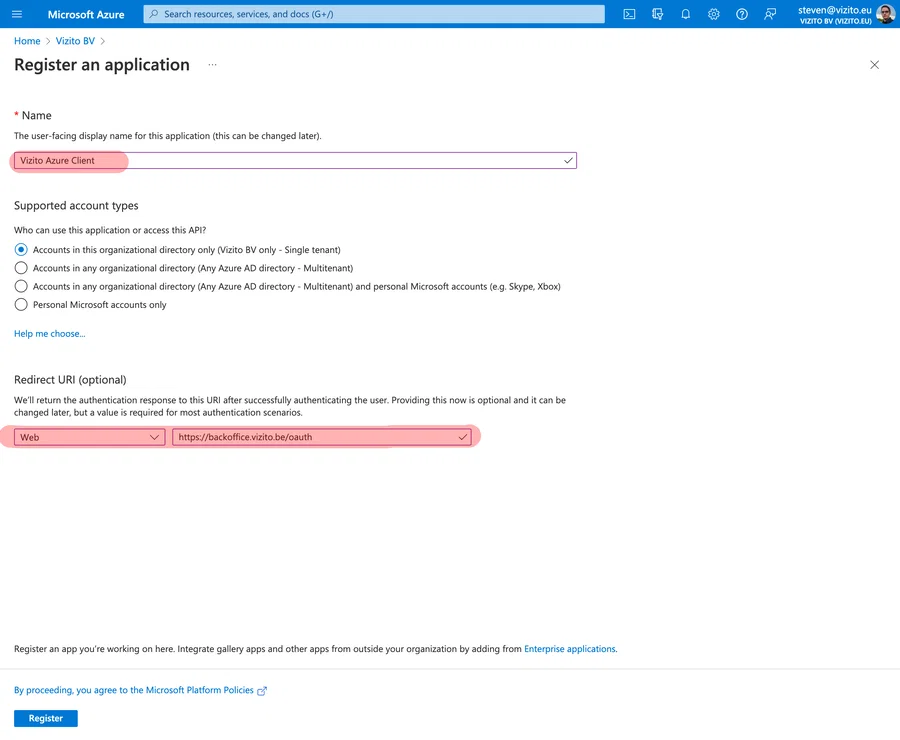Open Directories and subscriptions filter icon
900x740 pixels.
coord(658,14)
